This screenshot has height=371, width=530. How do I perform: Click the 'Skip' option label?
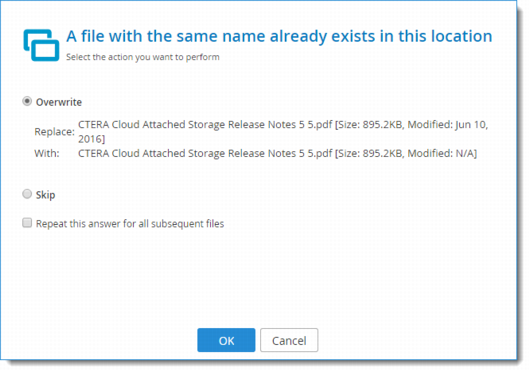(45, 195)
